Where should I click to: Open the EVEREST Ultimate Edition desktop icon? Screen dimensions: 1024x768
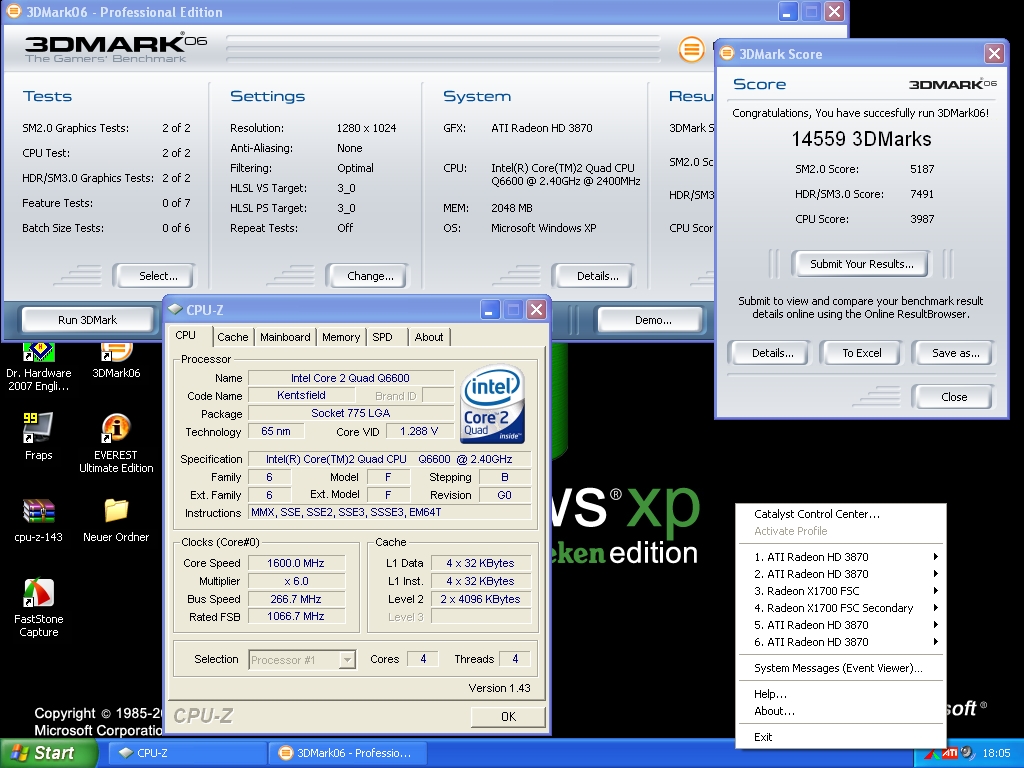pyautogui.click(x=116, y=427)
